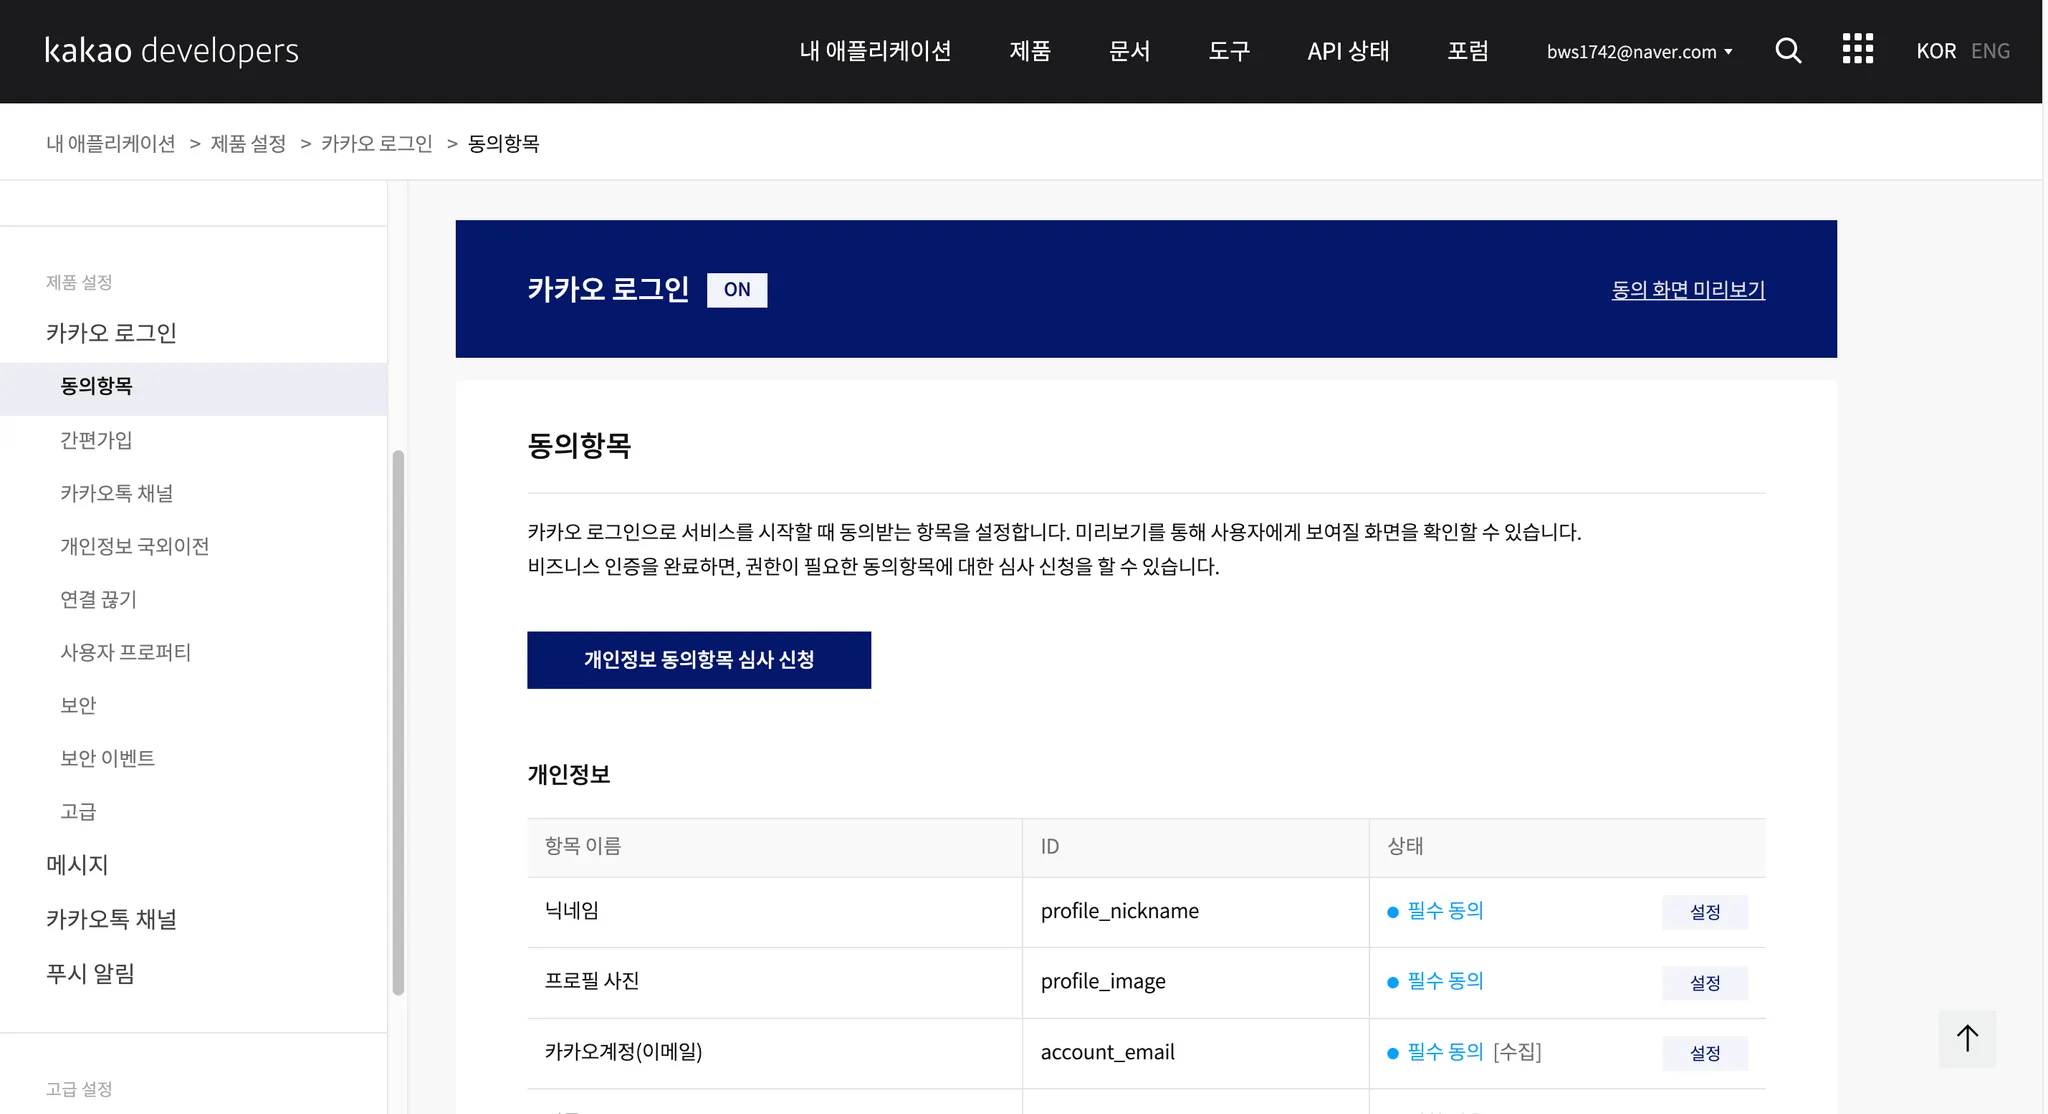This screenshot has height=1114, width=2048.
Task: Expand 푸시 알림 section in sidebar
Action: click(90, 974)
